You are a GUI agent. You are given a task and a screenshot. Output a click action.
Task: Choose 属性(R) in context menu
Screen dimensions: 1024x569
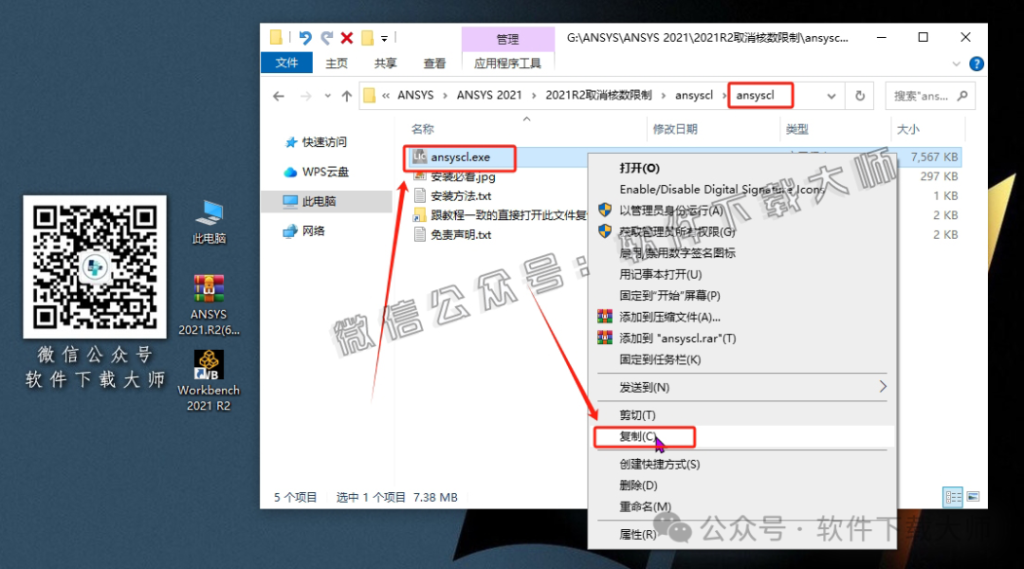coord(637,534)
